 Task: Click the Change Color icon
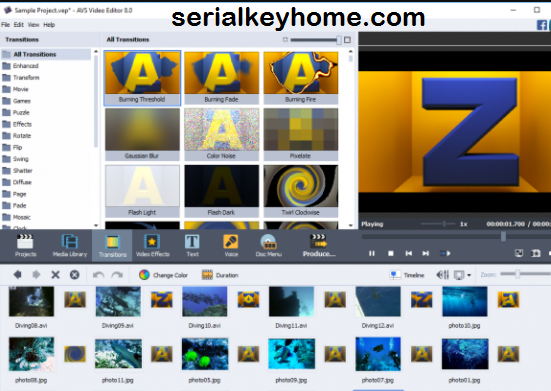coord(144,275)
